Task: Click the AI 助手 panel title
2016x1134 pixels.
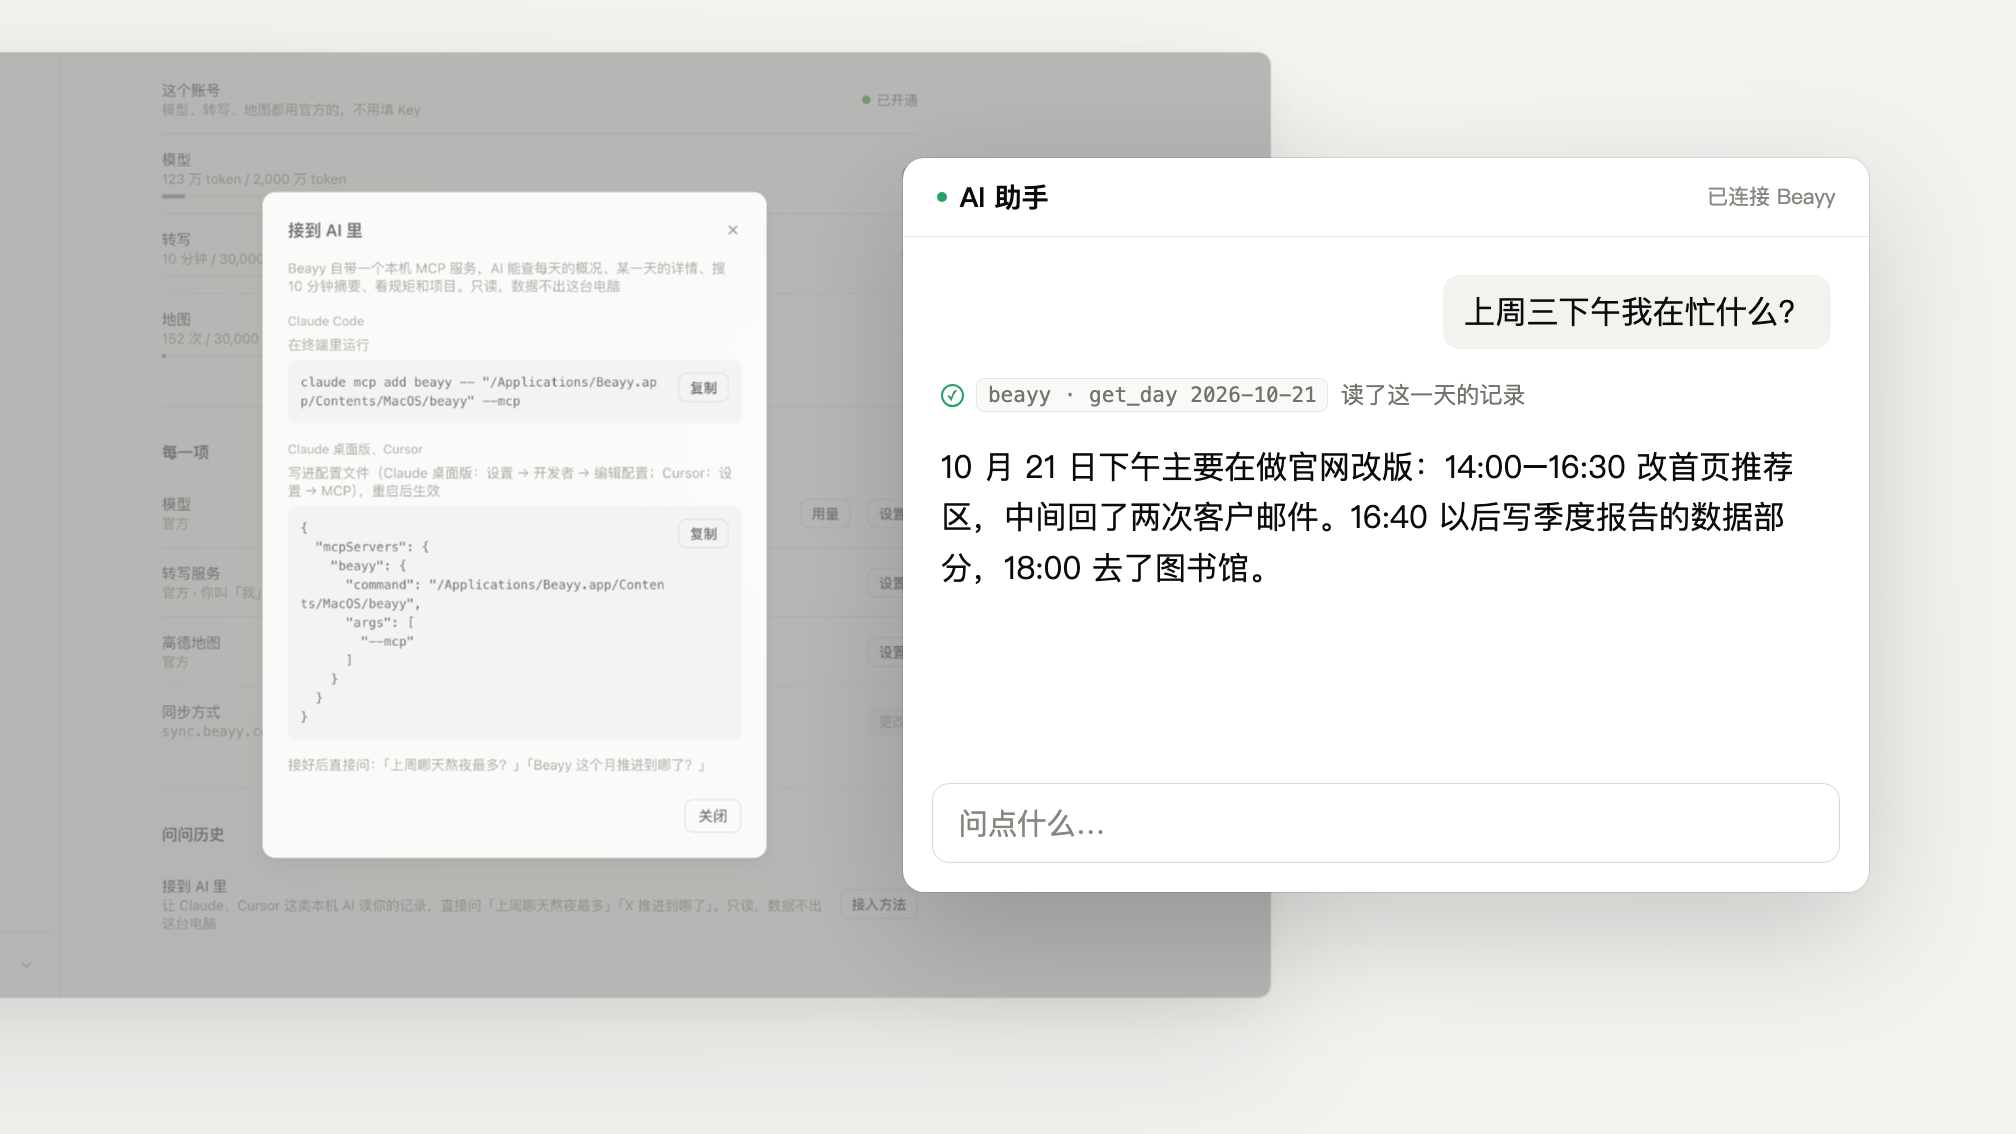Action: point(1004,197)
